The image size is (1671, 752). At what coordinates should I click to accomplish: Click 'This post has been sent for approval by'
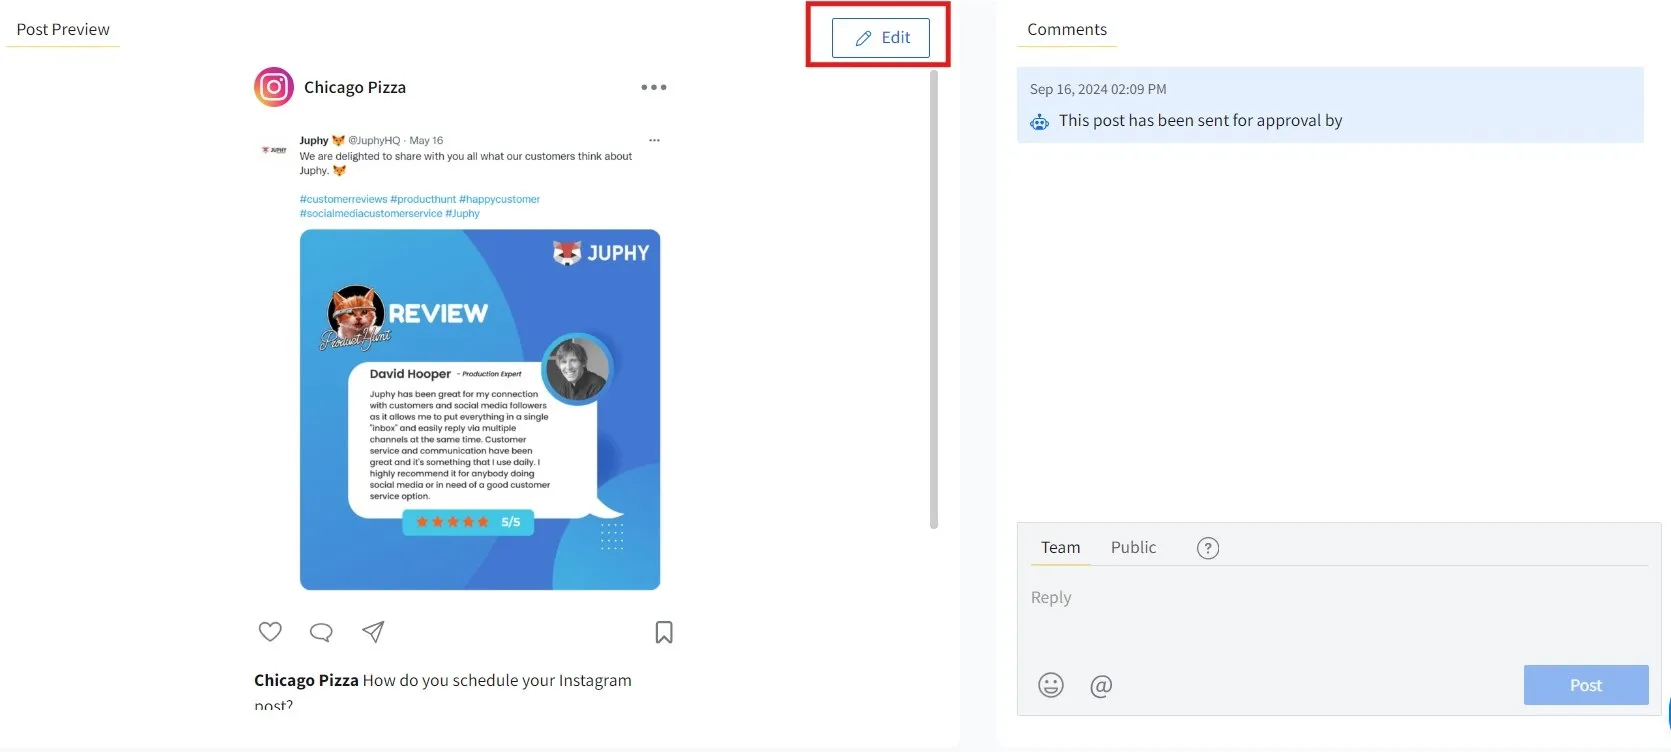pyautogui.click(x=1200, y=120)
